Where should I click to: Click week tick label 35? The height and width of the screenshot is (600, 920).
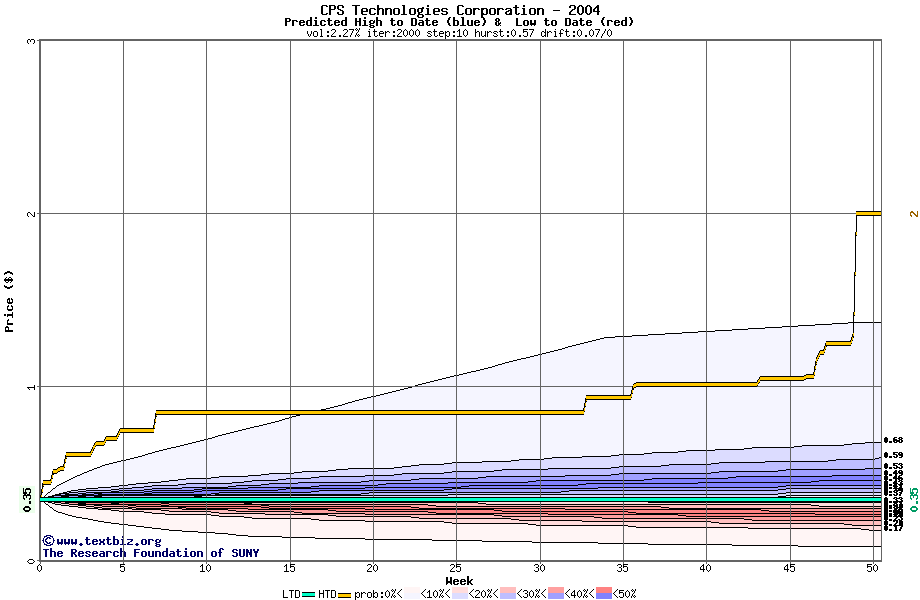coord(622,568)
